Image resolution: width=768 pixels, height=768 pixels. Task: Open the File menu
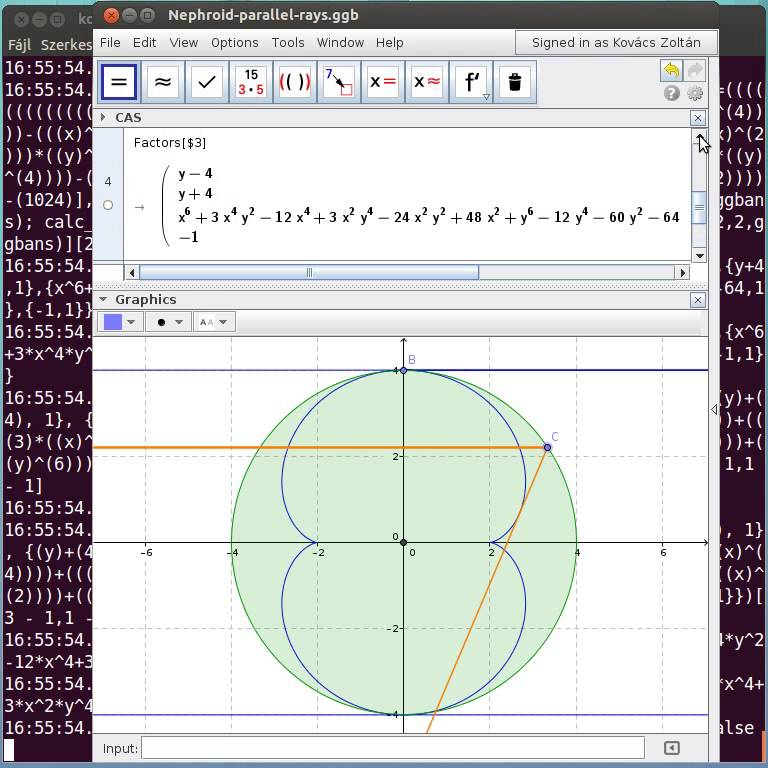click(110, 43)
